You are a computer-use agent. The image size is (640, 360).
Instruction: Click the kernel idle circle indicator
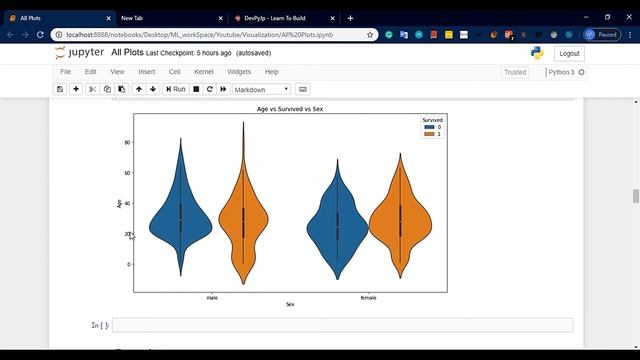coord(581,72)
